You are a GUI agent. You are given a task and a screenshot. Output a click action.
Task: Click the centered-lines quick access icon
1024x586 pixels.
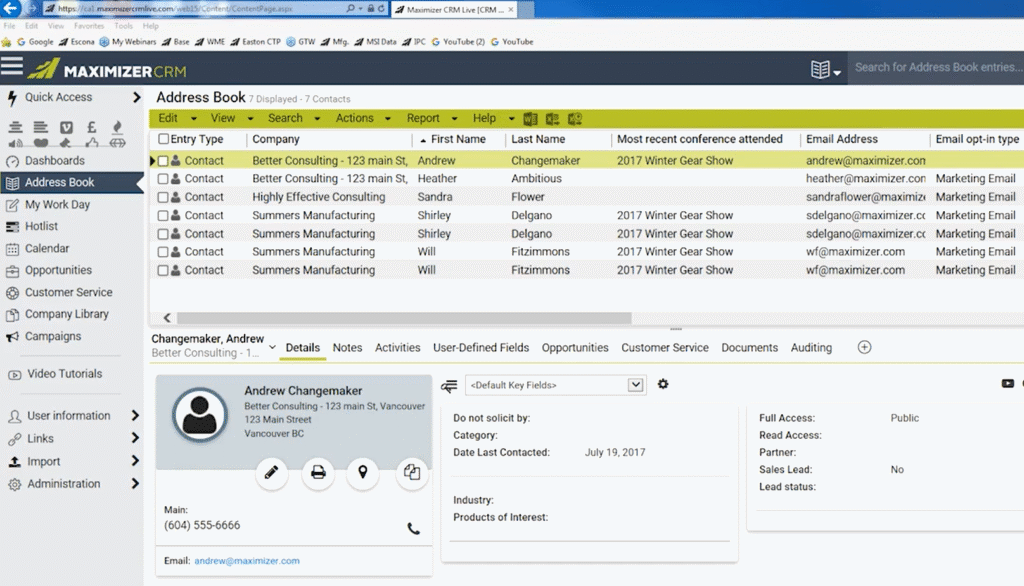pyautogui.click(x=15, y=127)
